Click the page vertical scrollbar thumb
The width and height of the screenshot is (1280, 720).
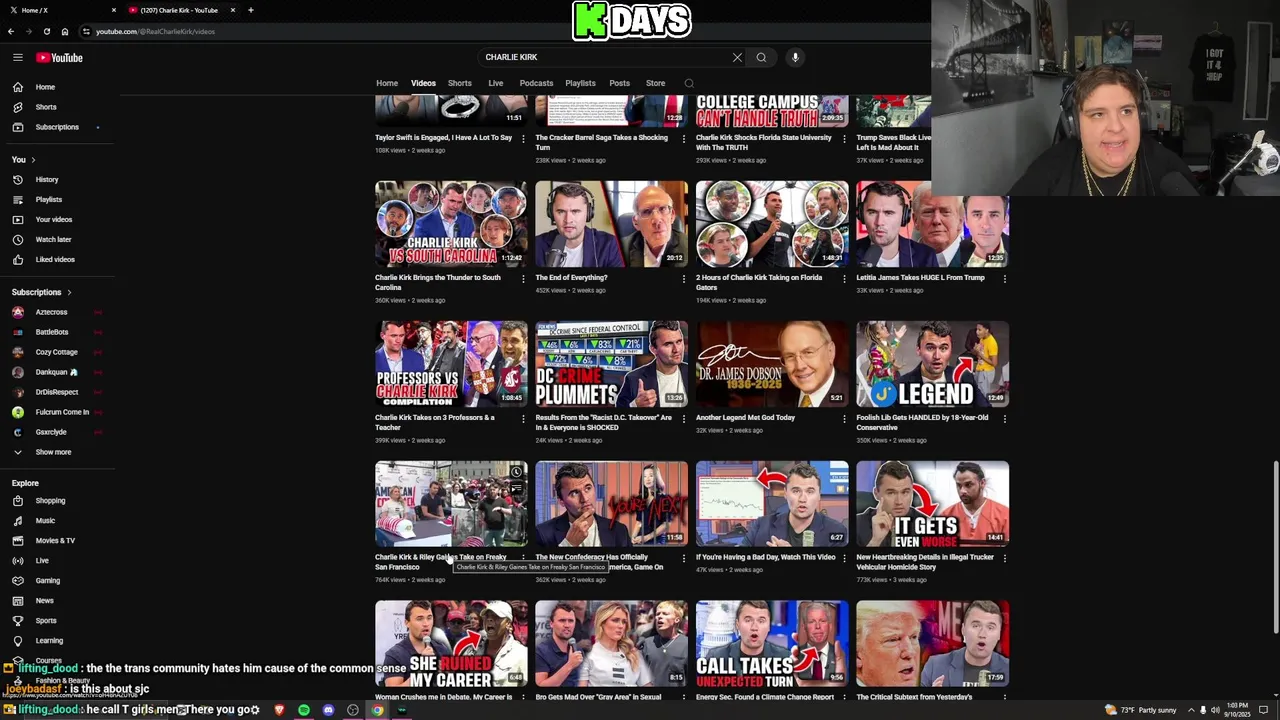click(x=1275, y=546)
